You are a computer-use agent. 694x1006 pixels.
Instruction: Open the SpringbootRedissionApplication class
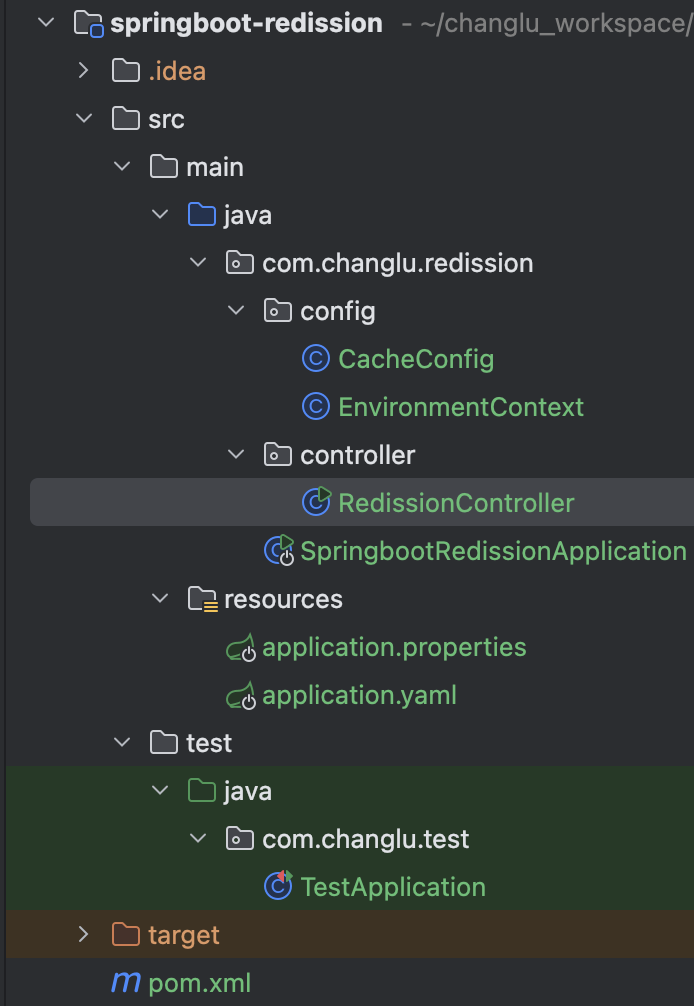493,552
